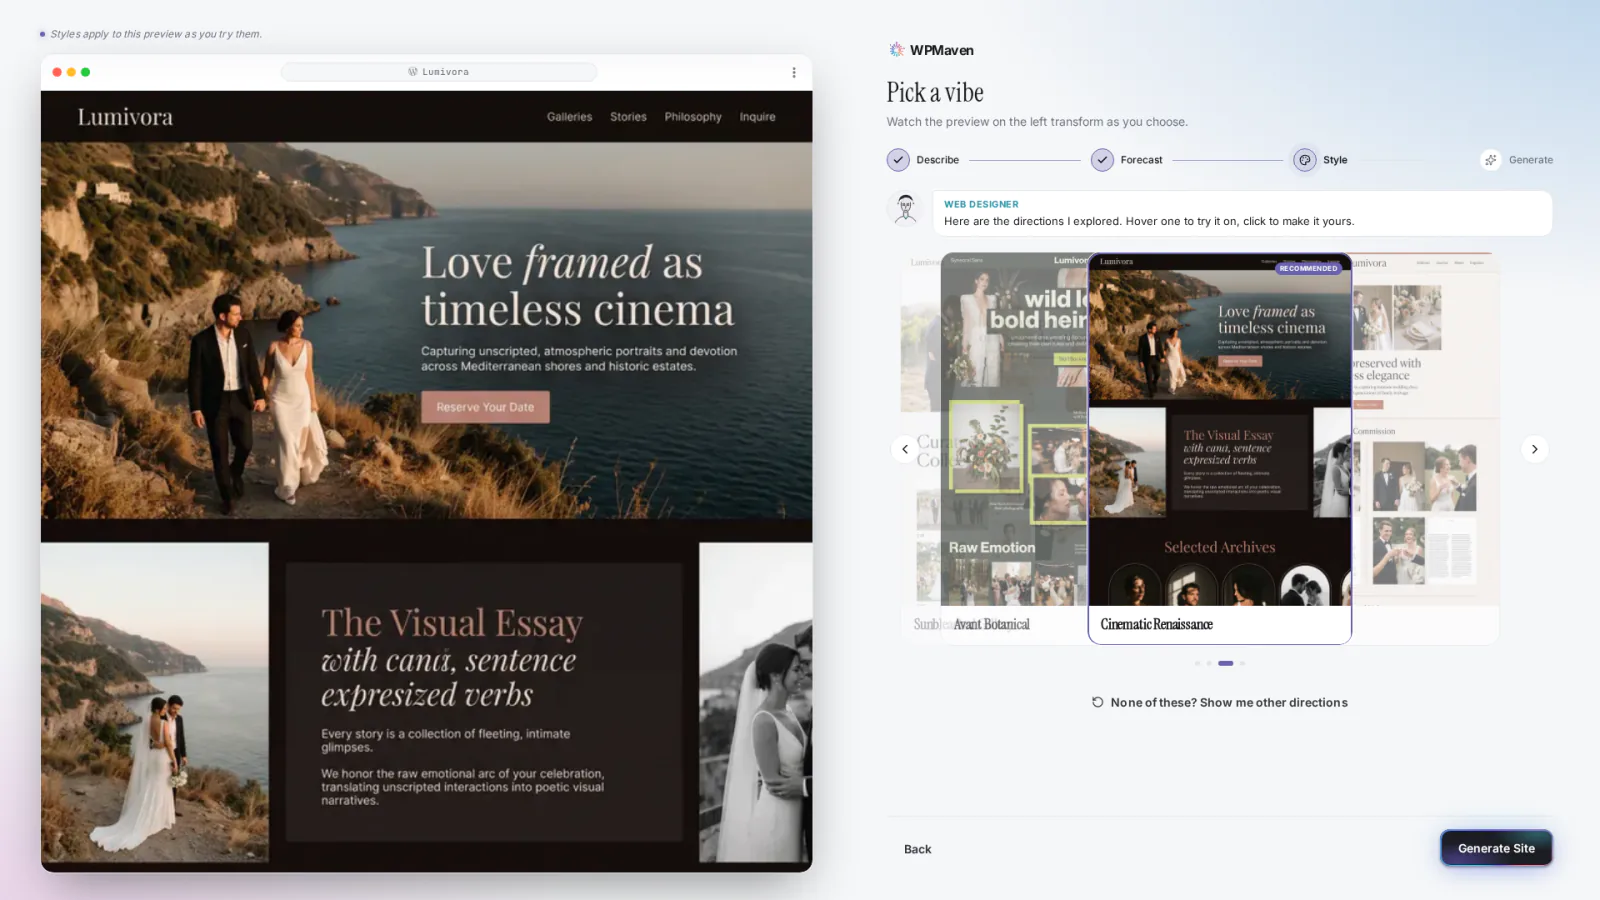Go Back to the previous step
The height and width of the screenshot is (900, 1600).
(x=917, y=849)
